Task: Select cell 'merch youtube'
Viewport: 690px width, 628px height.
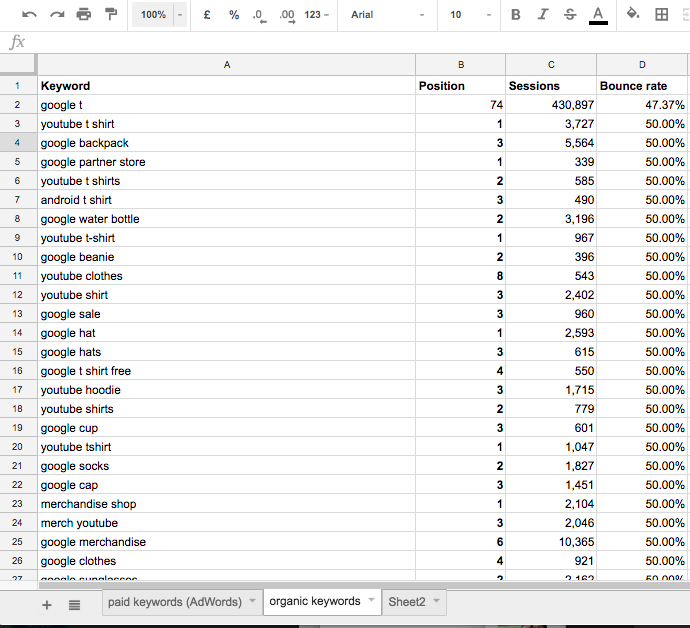Action: [227, 523]
